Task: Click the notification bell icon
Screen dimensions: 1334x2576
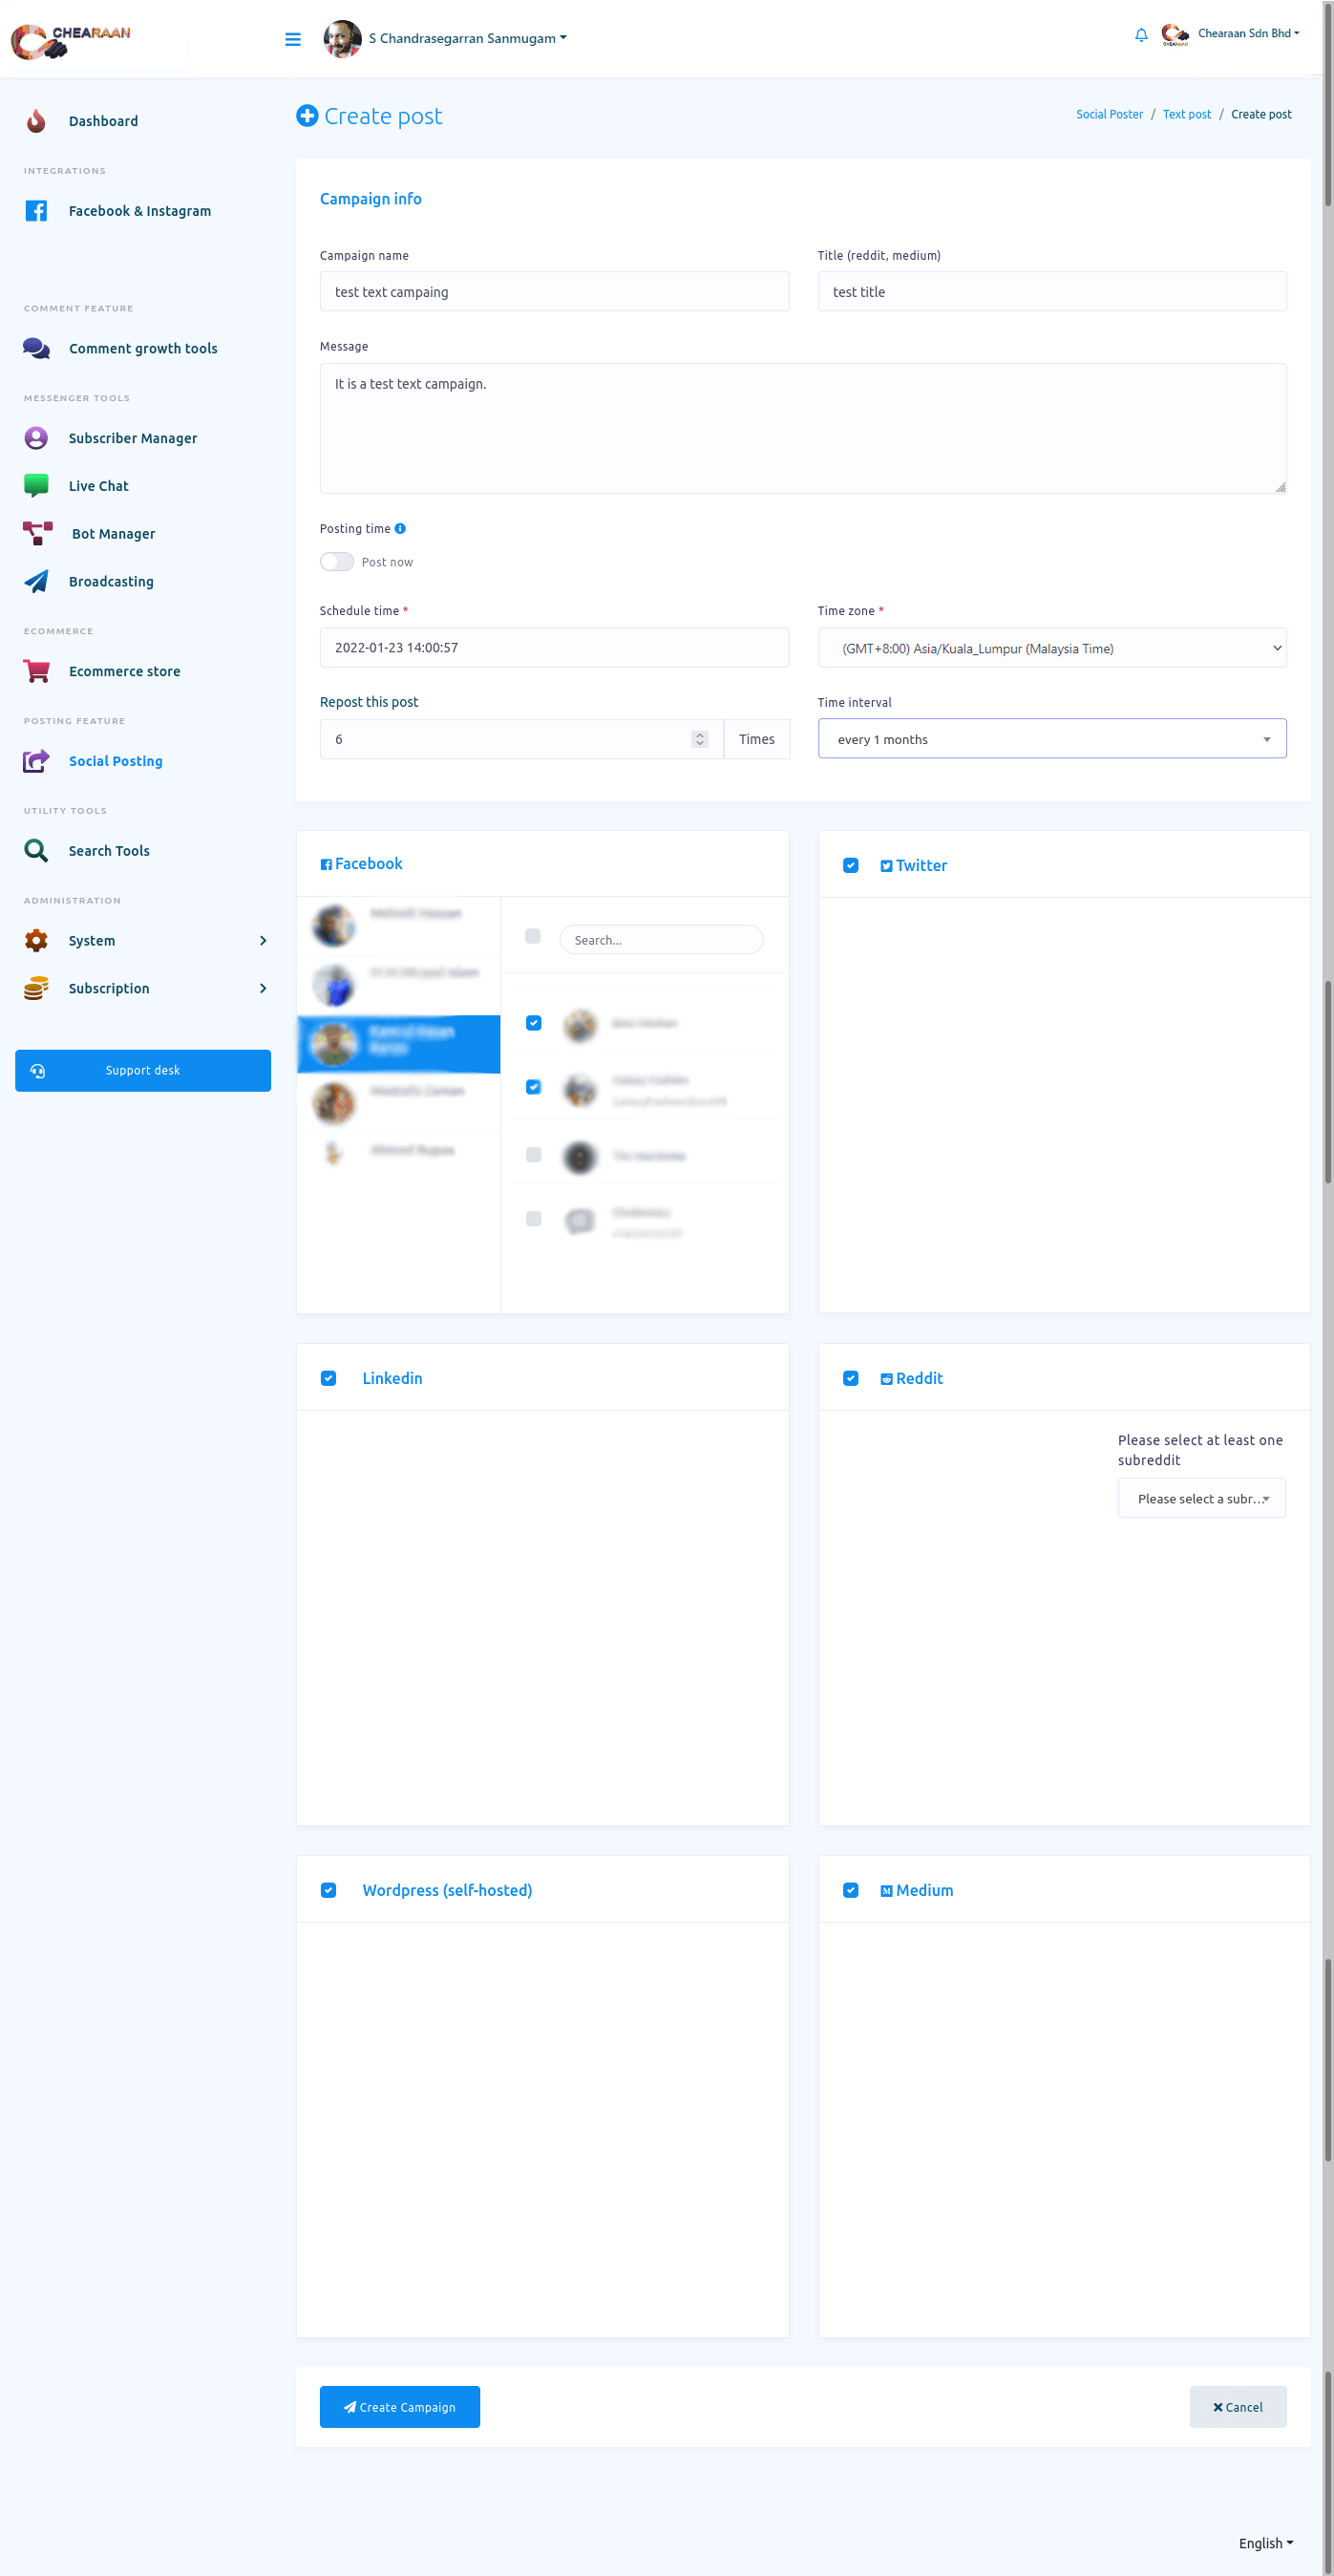Action: tap(1141, 35)
